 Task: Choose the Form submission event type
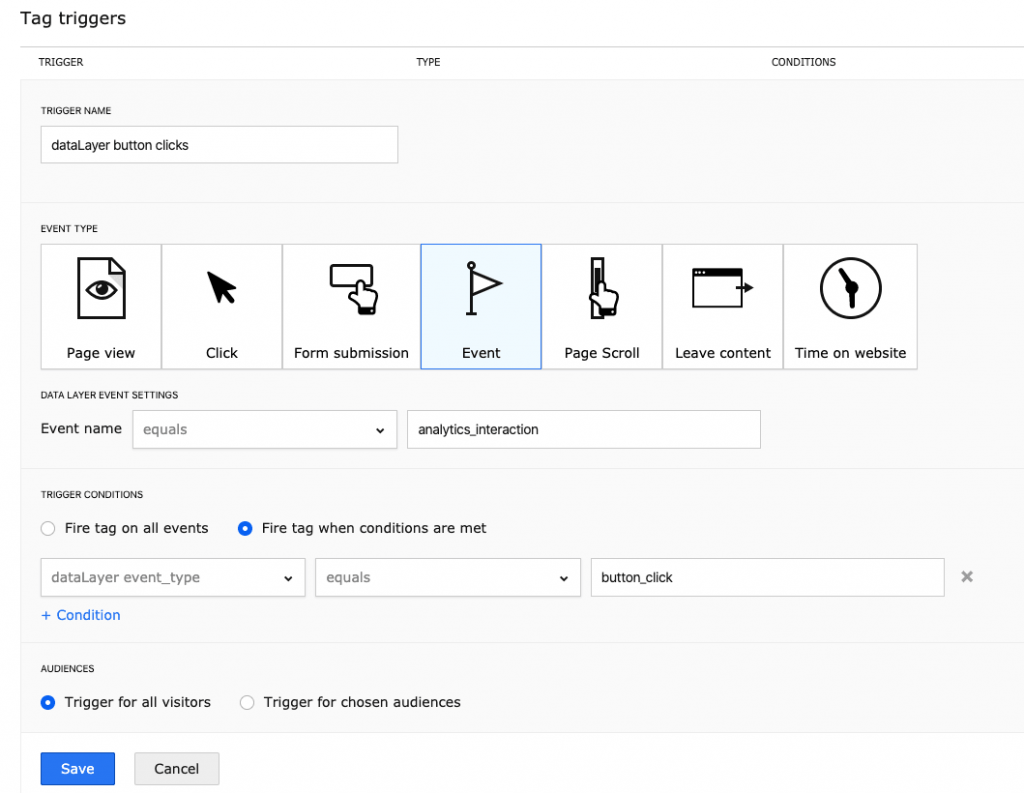(351, 305)
